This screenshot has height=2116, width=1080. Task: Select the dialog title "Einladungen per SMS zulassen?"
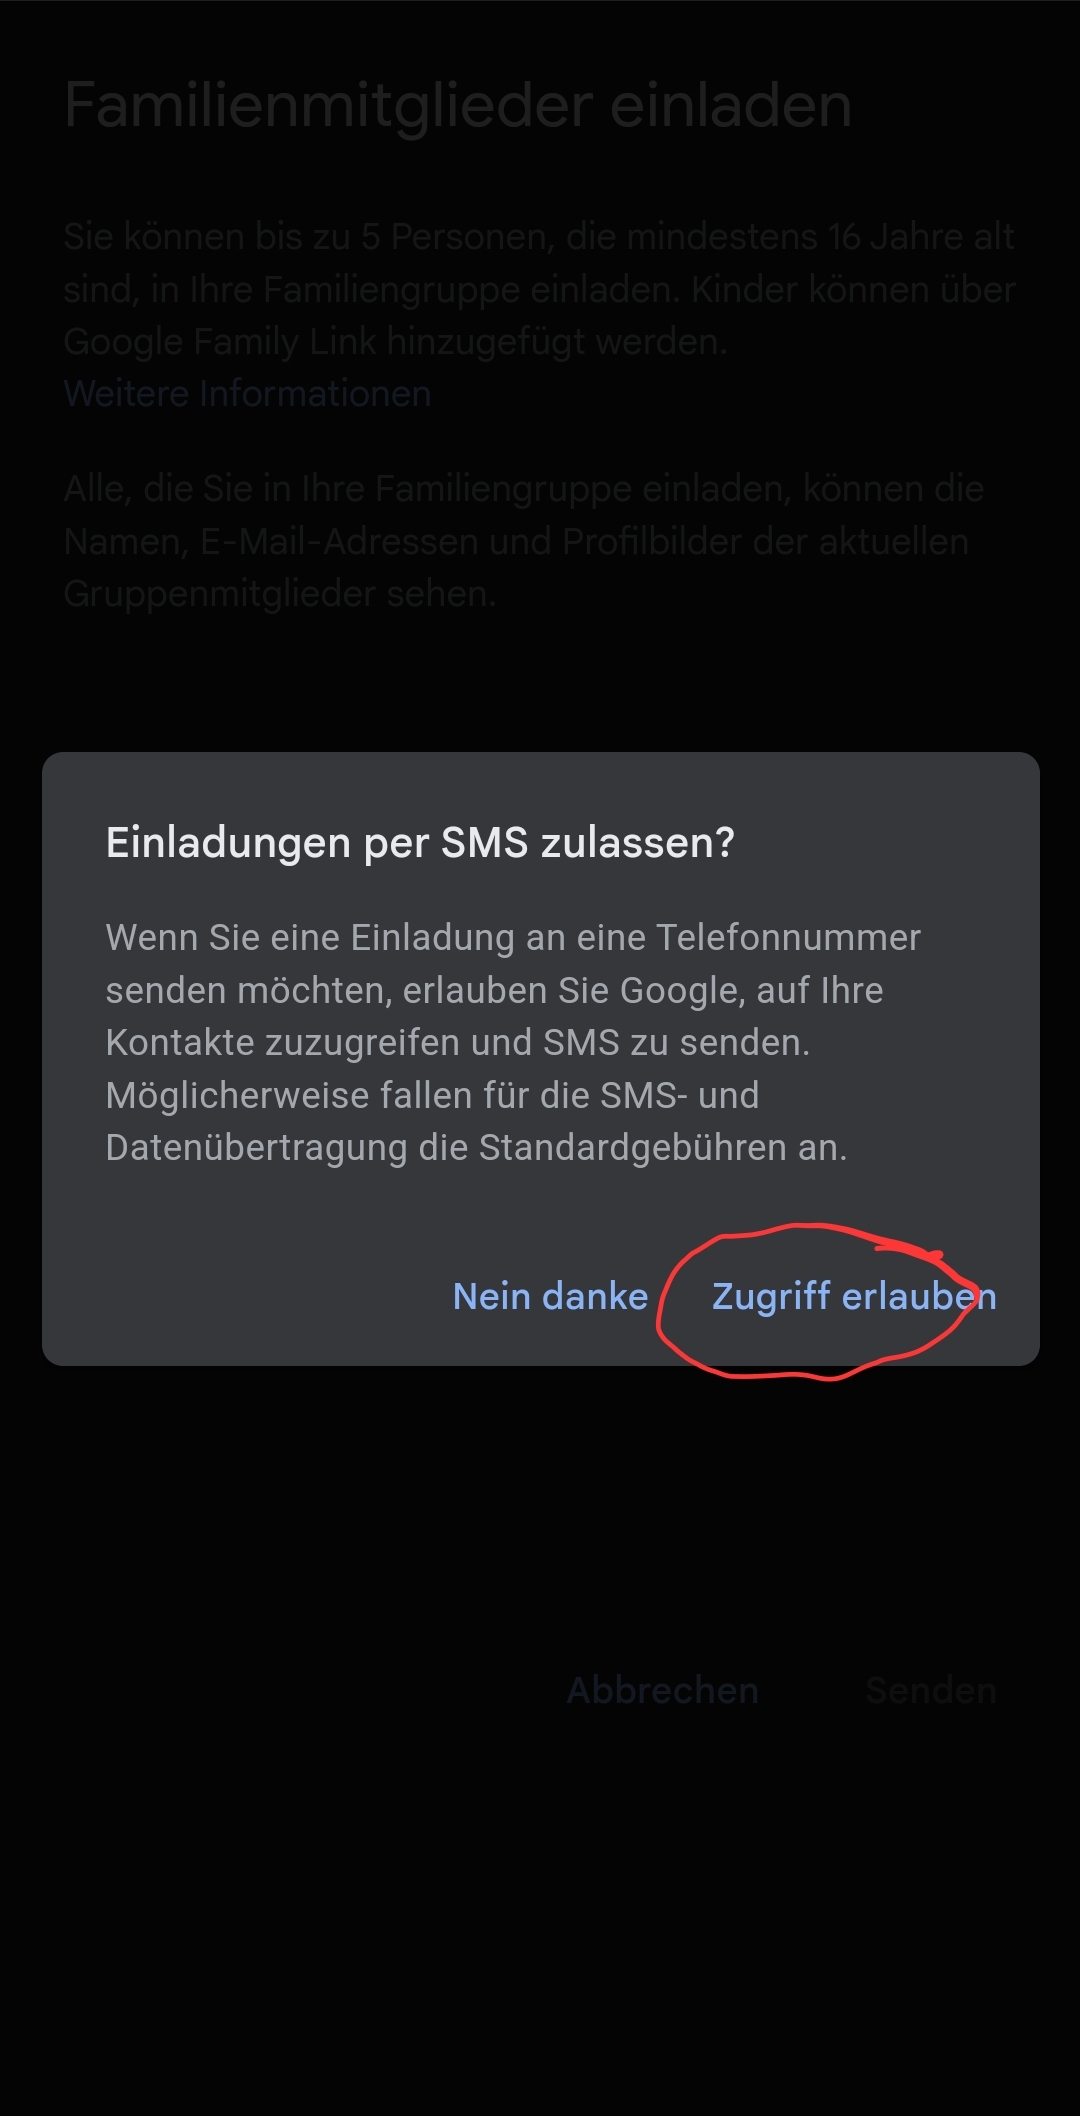pos(420,843)
